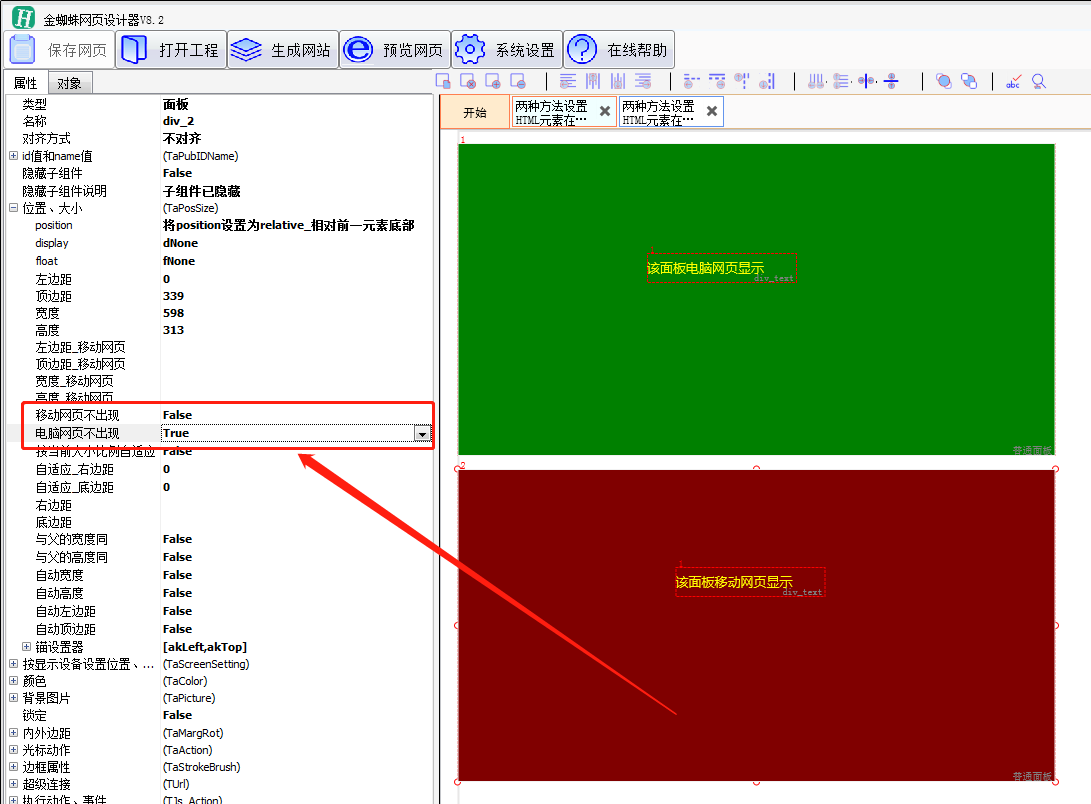Expand the 光标动作 property group
Screen dimensions: 1091x804
13,749
